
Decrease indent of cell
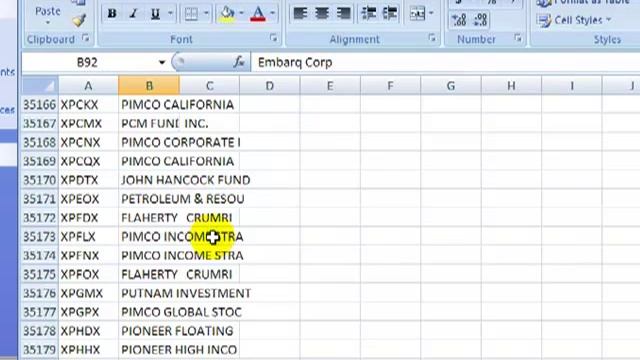(x=369, y=14)
